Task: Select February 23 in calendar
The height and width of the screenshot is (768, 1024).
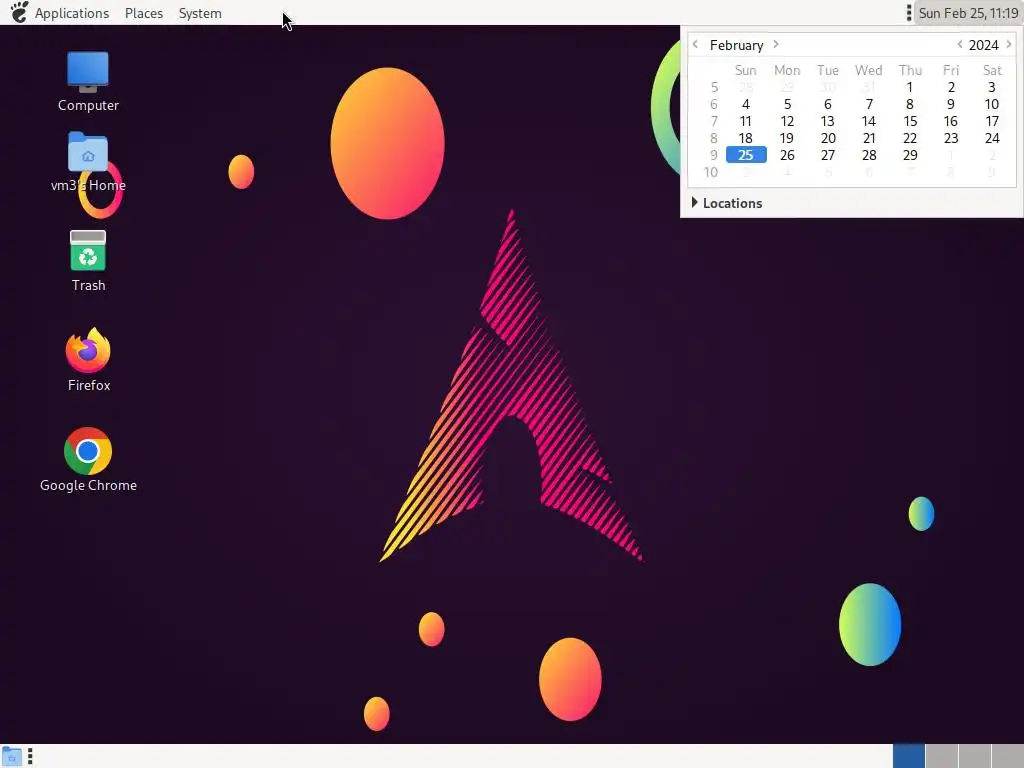Action: tap(951, 138)
